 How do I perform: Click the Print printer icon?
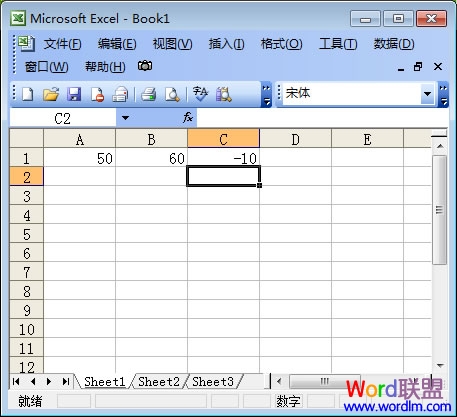tap(148, 94)
